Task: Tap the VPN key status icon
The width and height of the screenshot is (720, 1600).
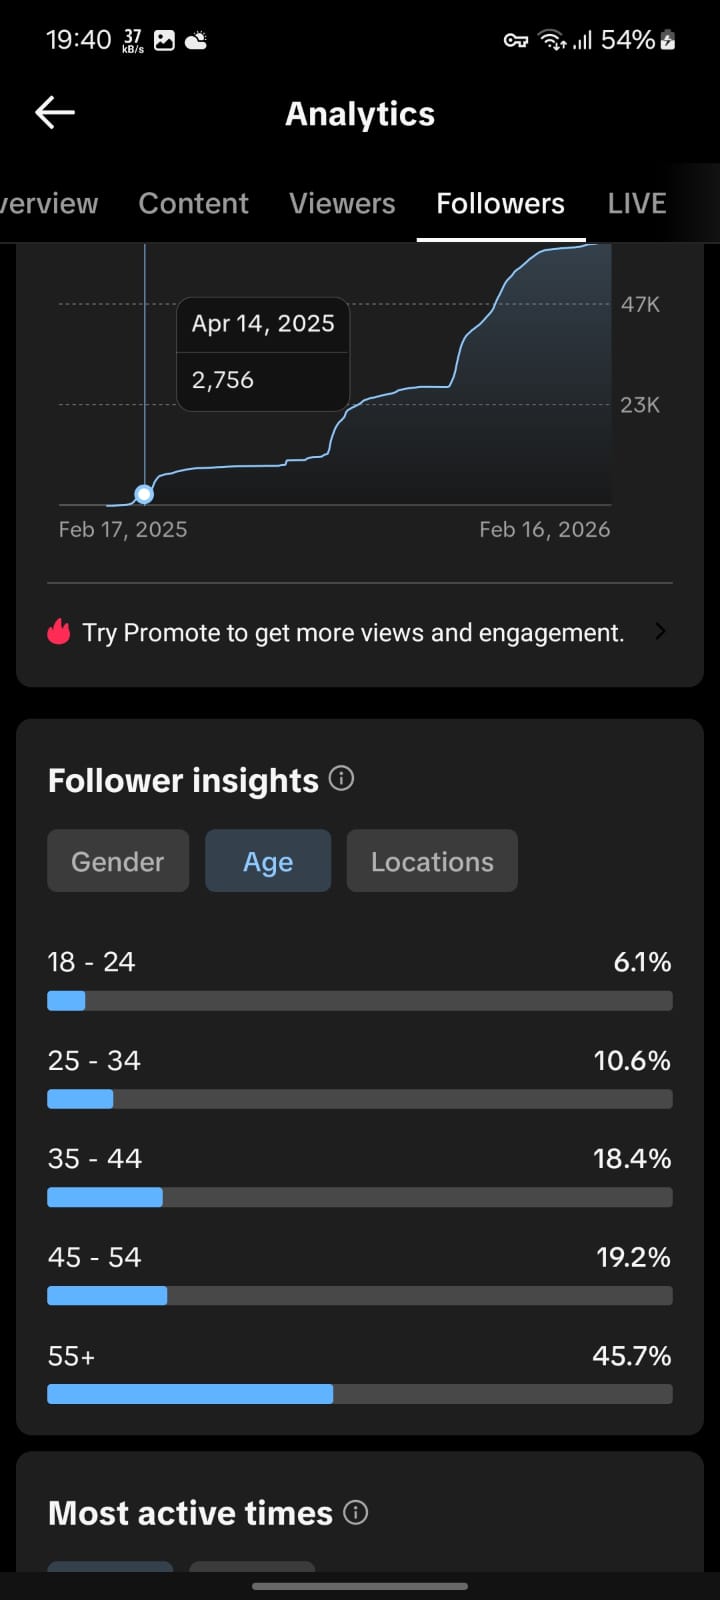Action: (x=515, y=41)
